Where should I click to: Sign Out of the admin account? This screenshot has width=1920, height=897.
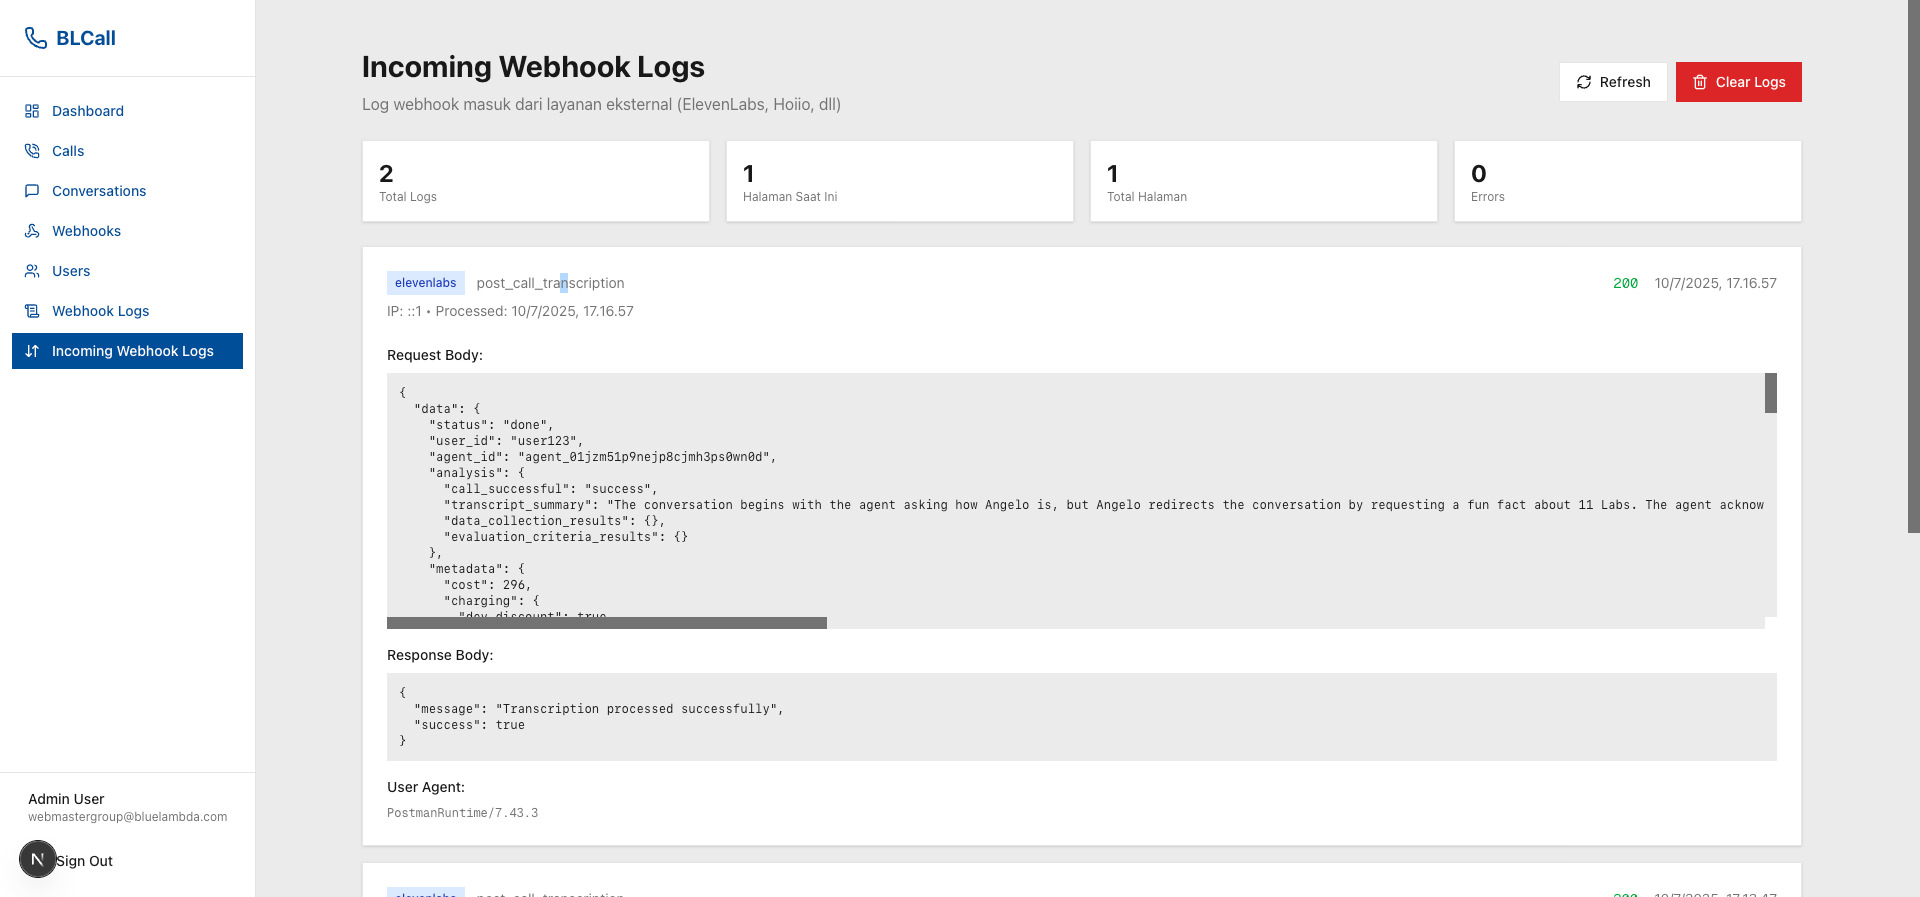pos(84,861)
